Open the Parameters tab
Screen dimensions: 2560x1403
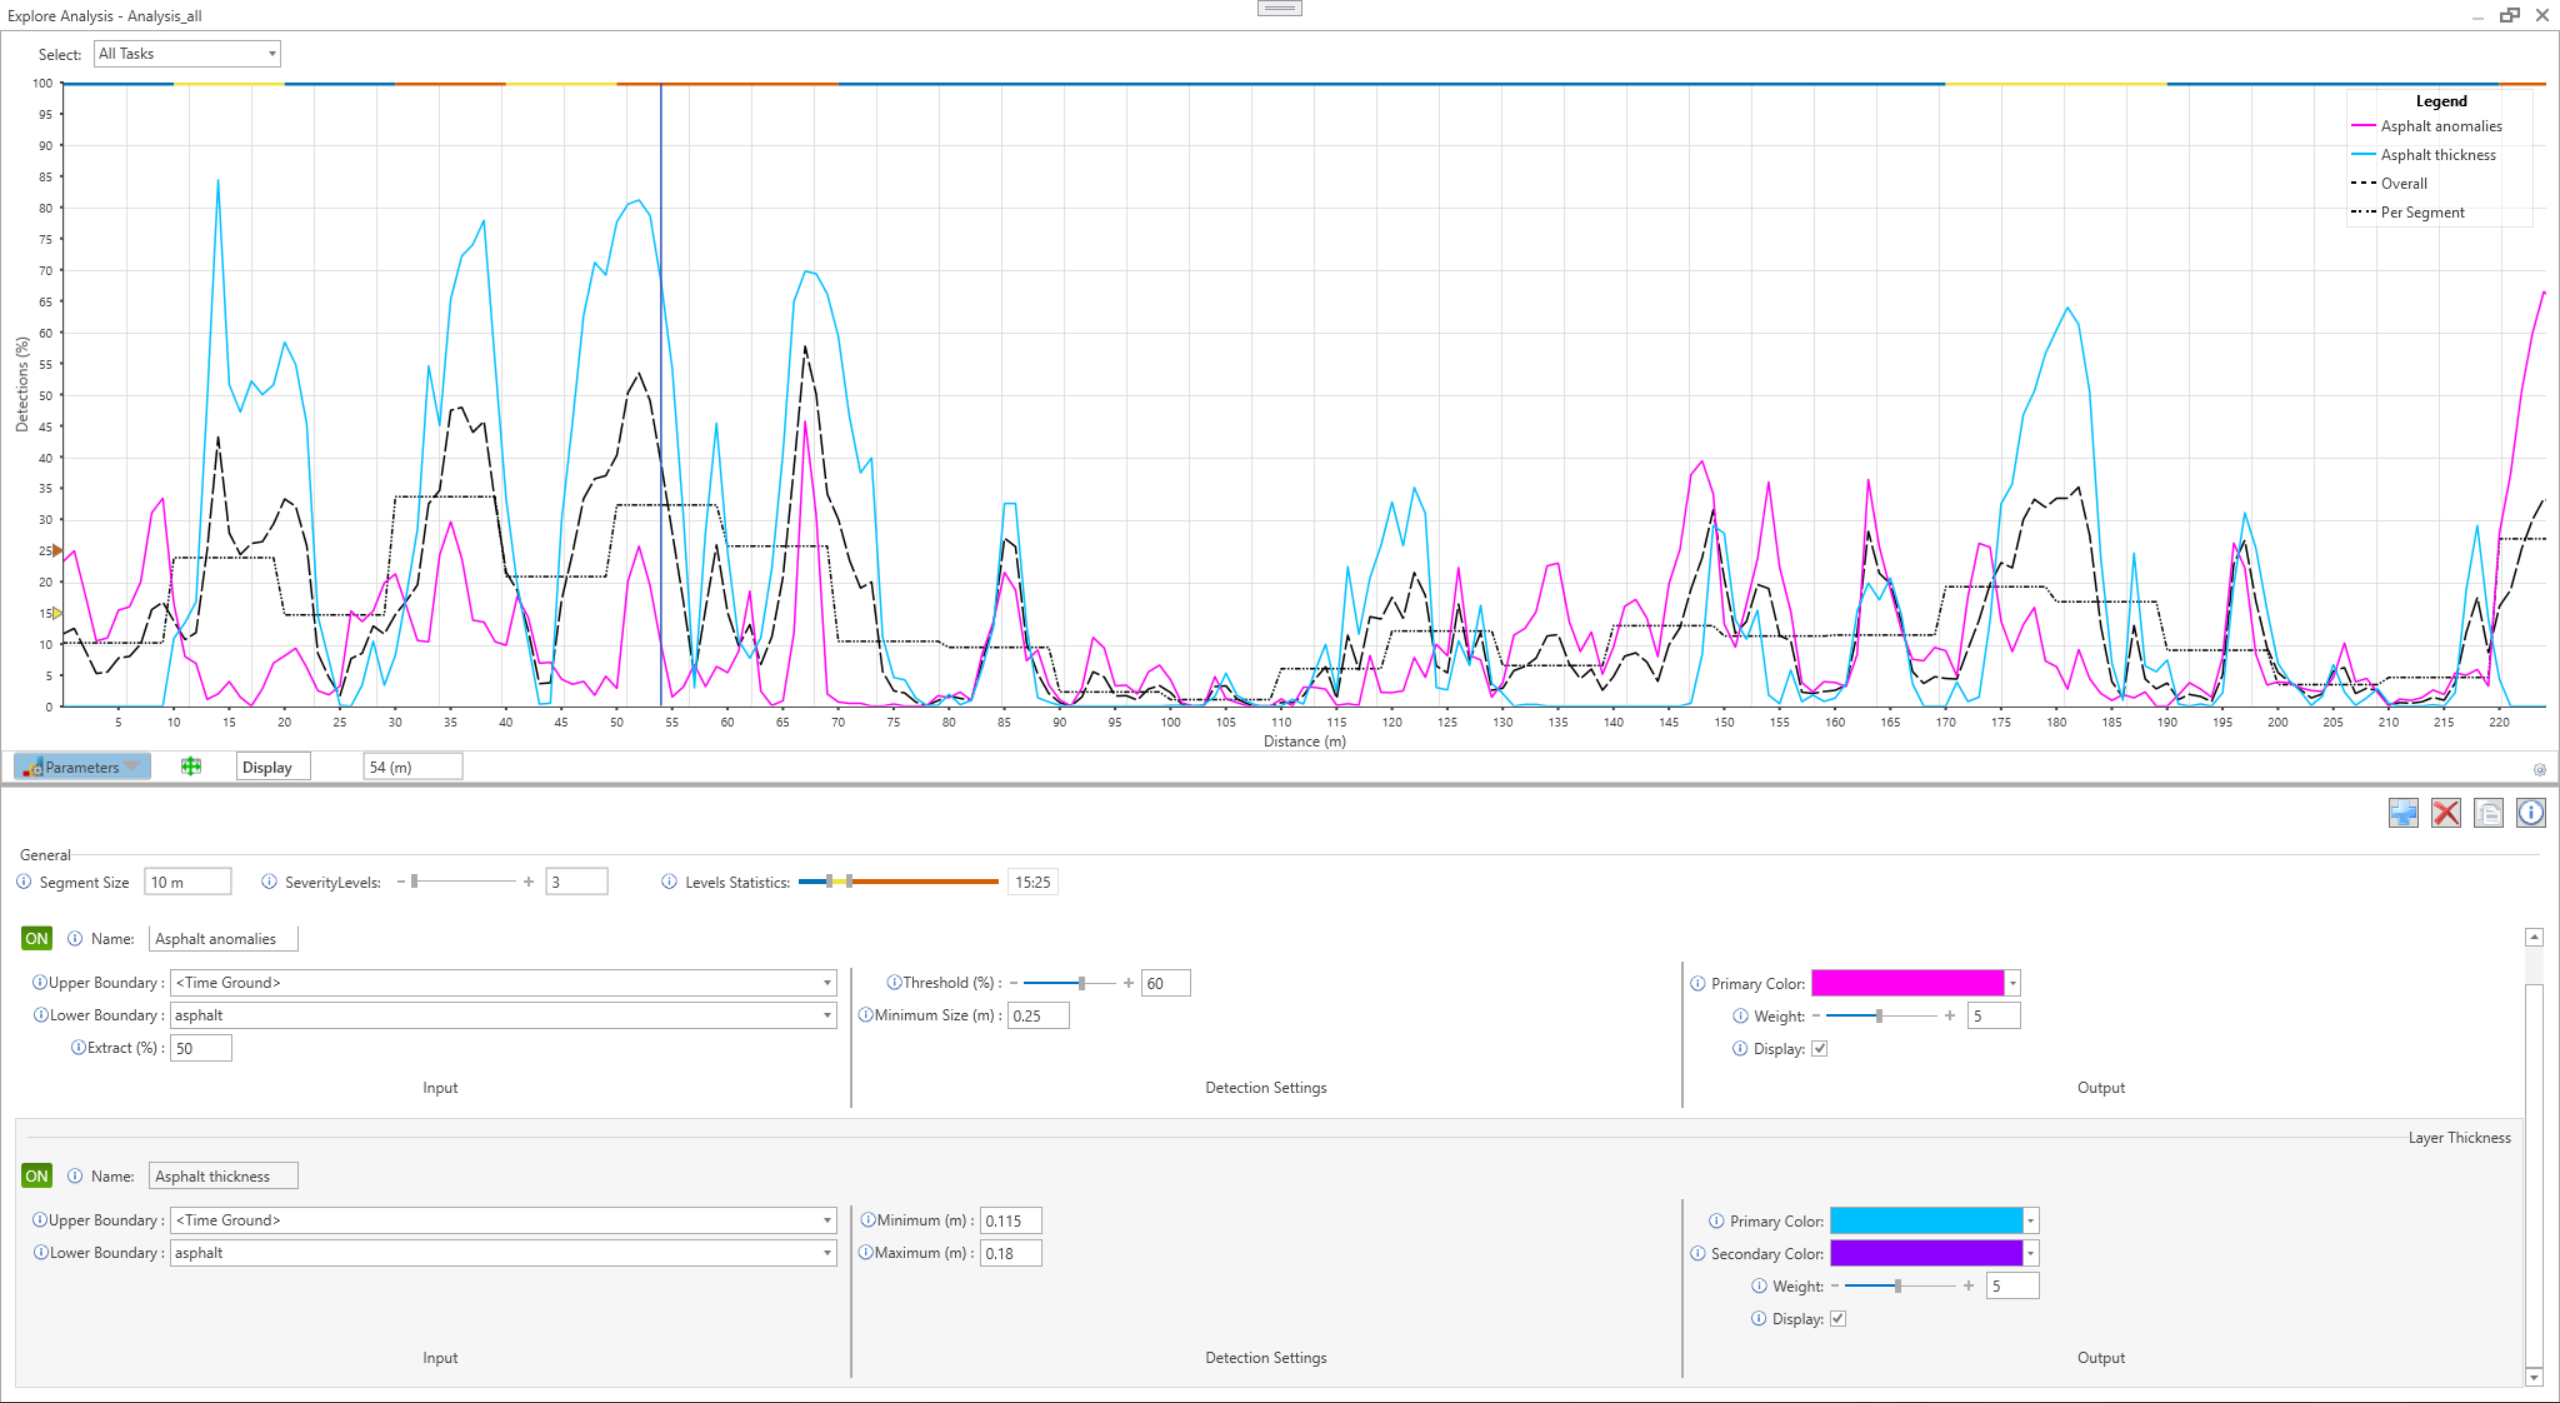click(82, 767)
